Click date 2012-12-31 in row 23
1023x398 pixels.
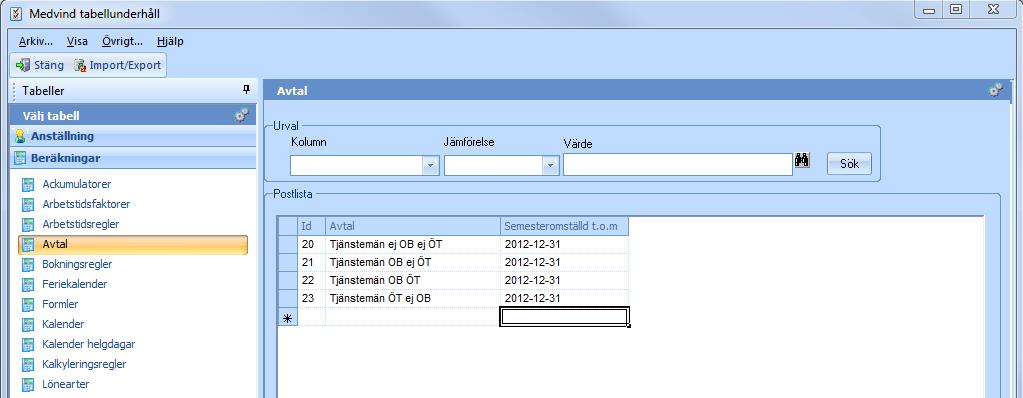pos(564,299)
